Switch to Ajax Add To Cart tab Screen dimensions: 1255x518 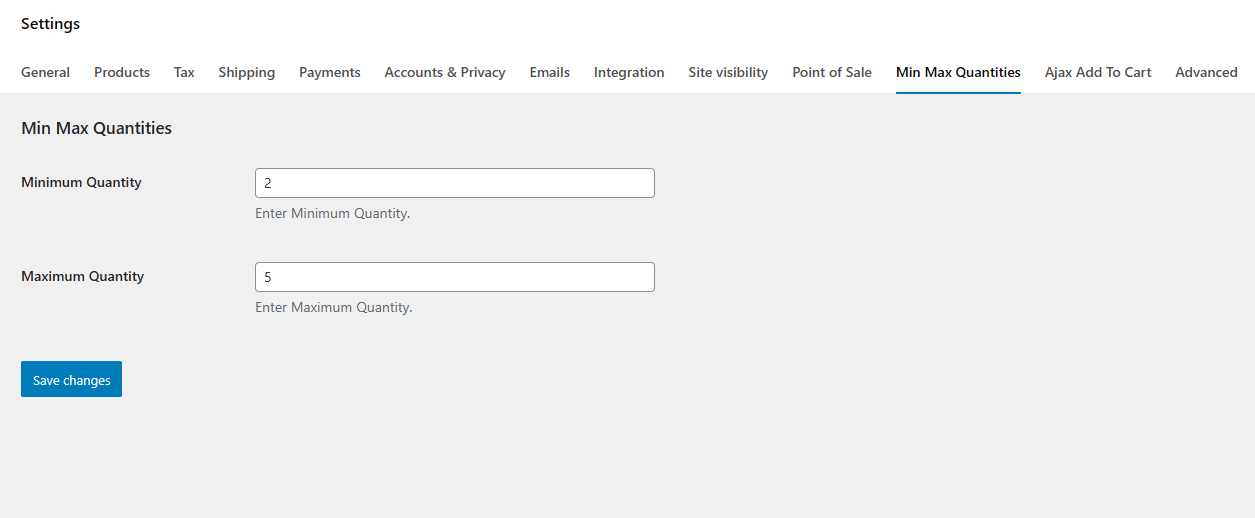click(x=1098, y=72)
